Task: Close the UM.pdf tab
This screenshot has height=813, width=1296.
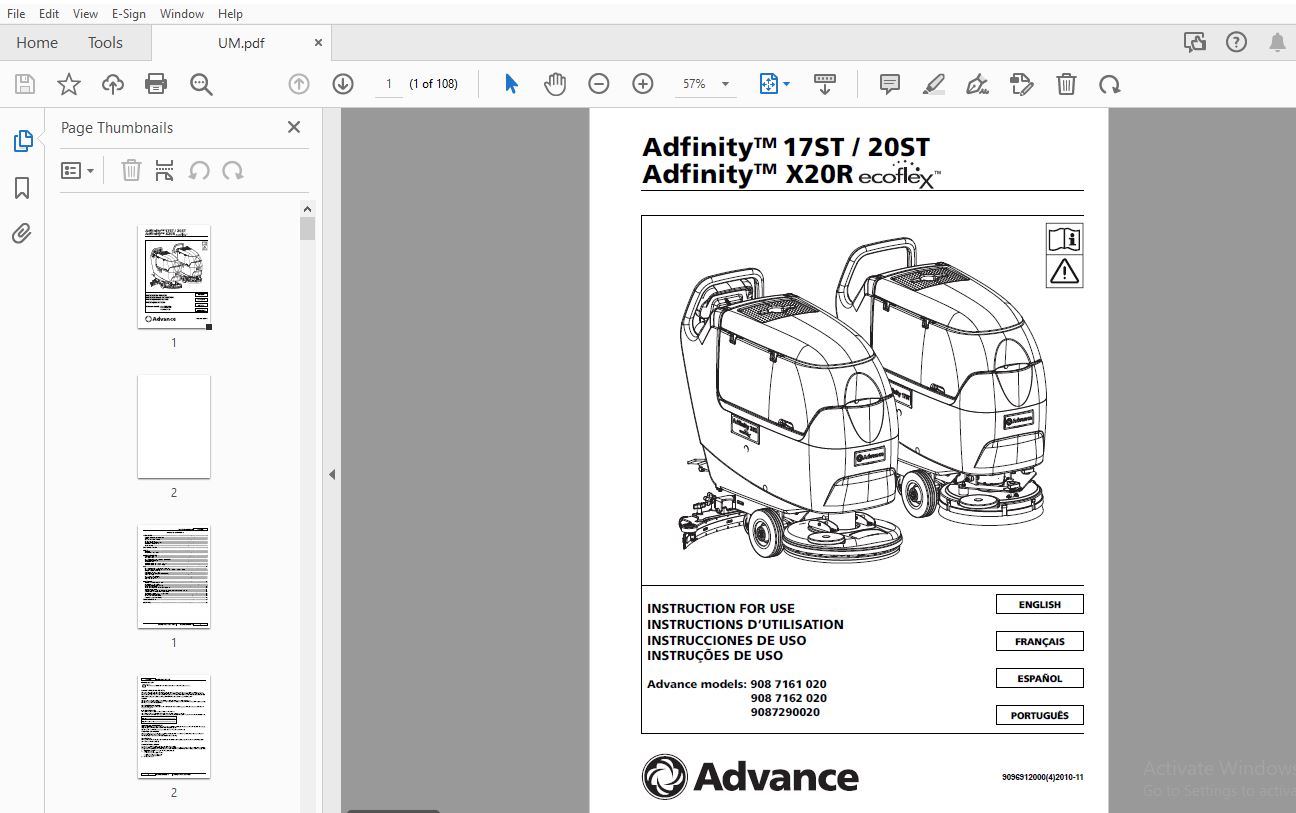Action: (x=318, y=43)
